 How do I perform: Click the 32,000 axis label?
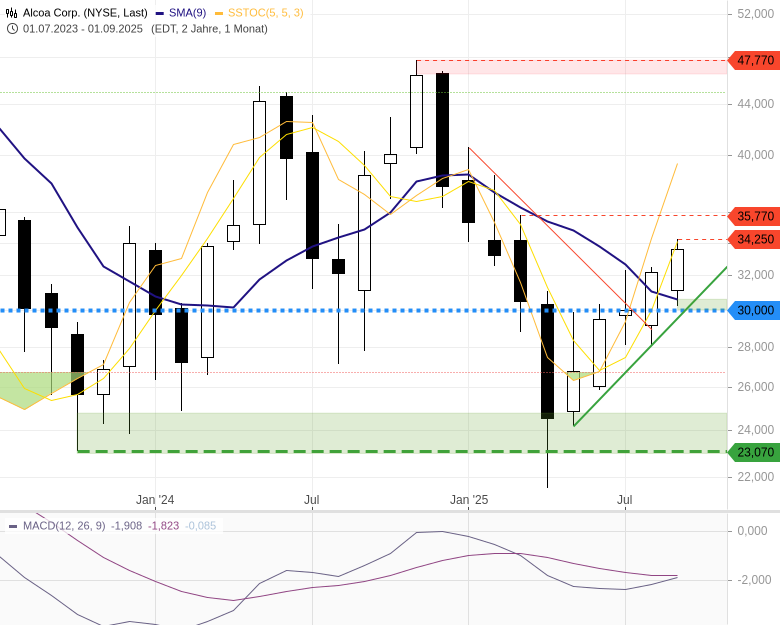[x=756, y=275]
